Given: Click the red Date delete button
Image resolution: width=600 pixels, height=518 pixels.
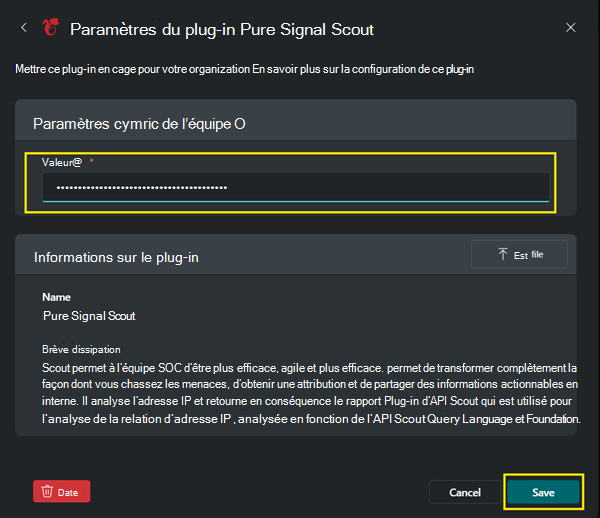Looking at the screenshot, I should point(62,491).
